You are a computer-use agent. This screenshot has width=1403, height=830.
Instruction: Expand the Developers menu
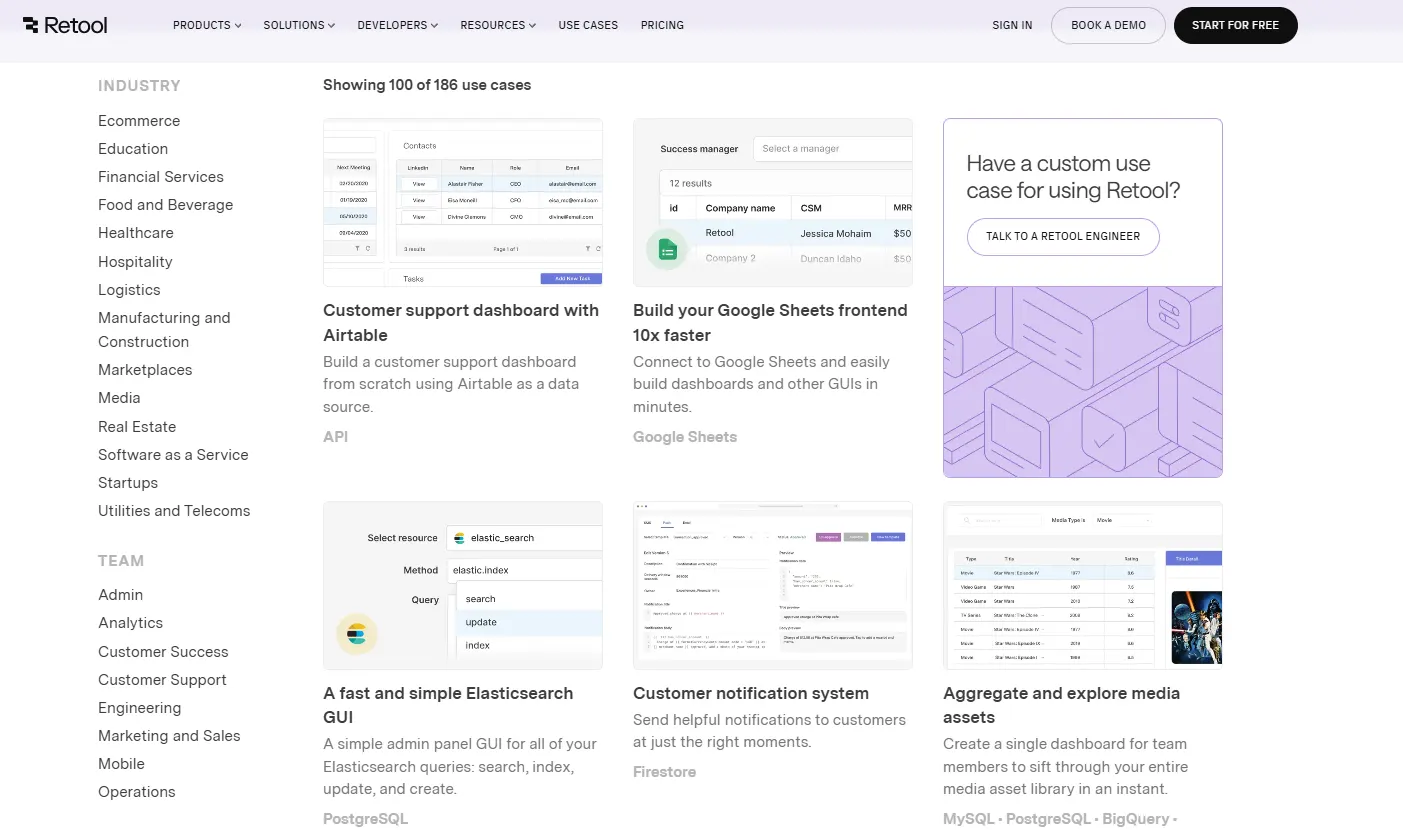click(397, 25)
